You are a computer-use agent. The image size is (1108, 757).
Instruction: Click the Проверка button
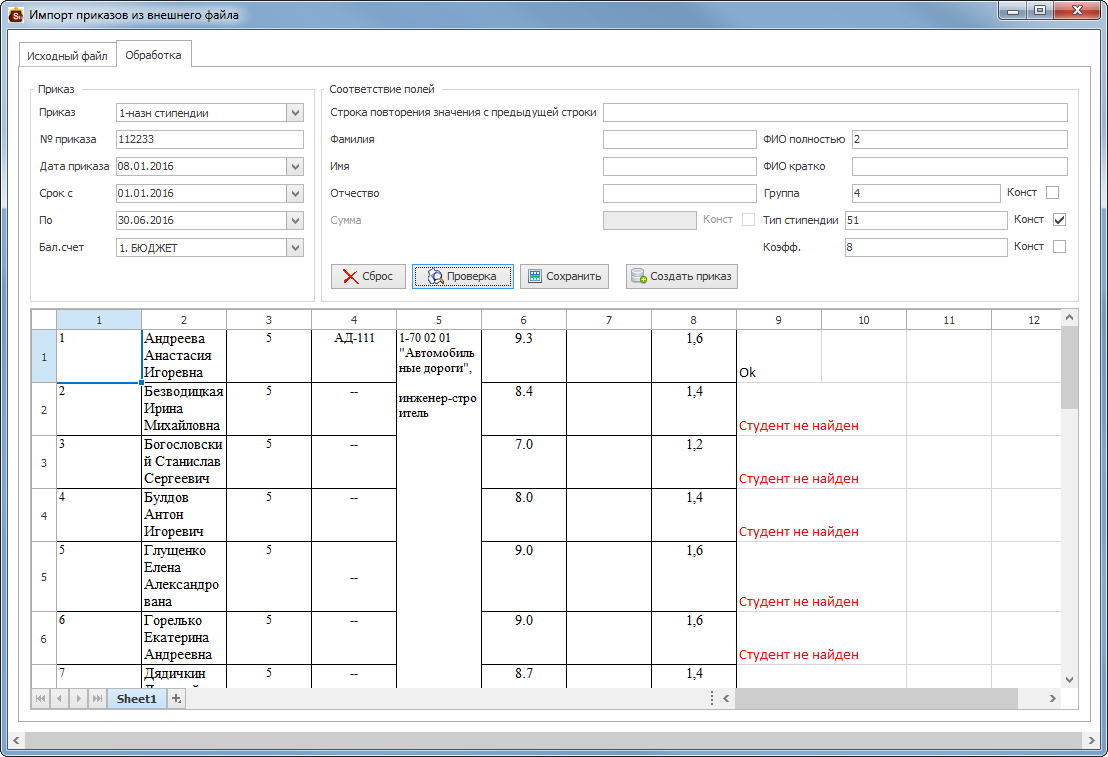click(463, 276)
